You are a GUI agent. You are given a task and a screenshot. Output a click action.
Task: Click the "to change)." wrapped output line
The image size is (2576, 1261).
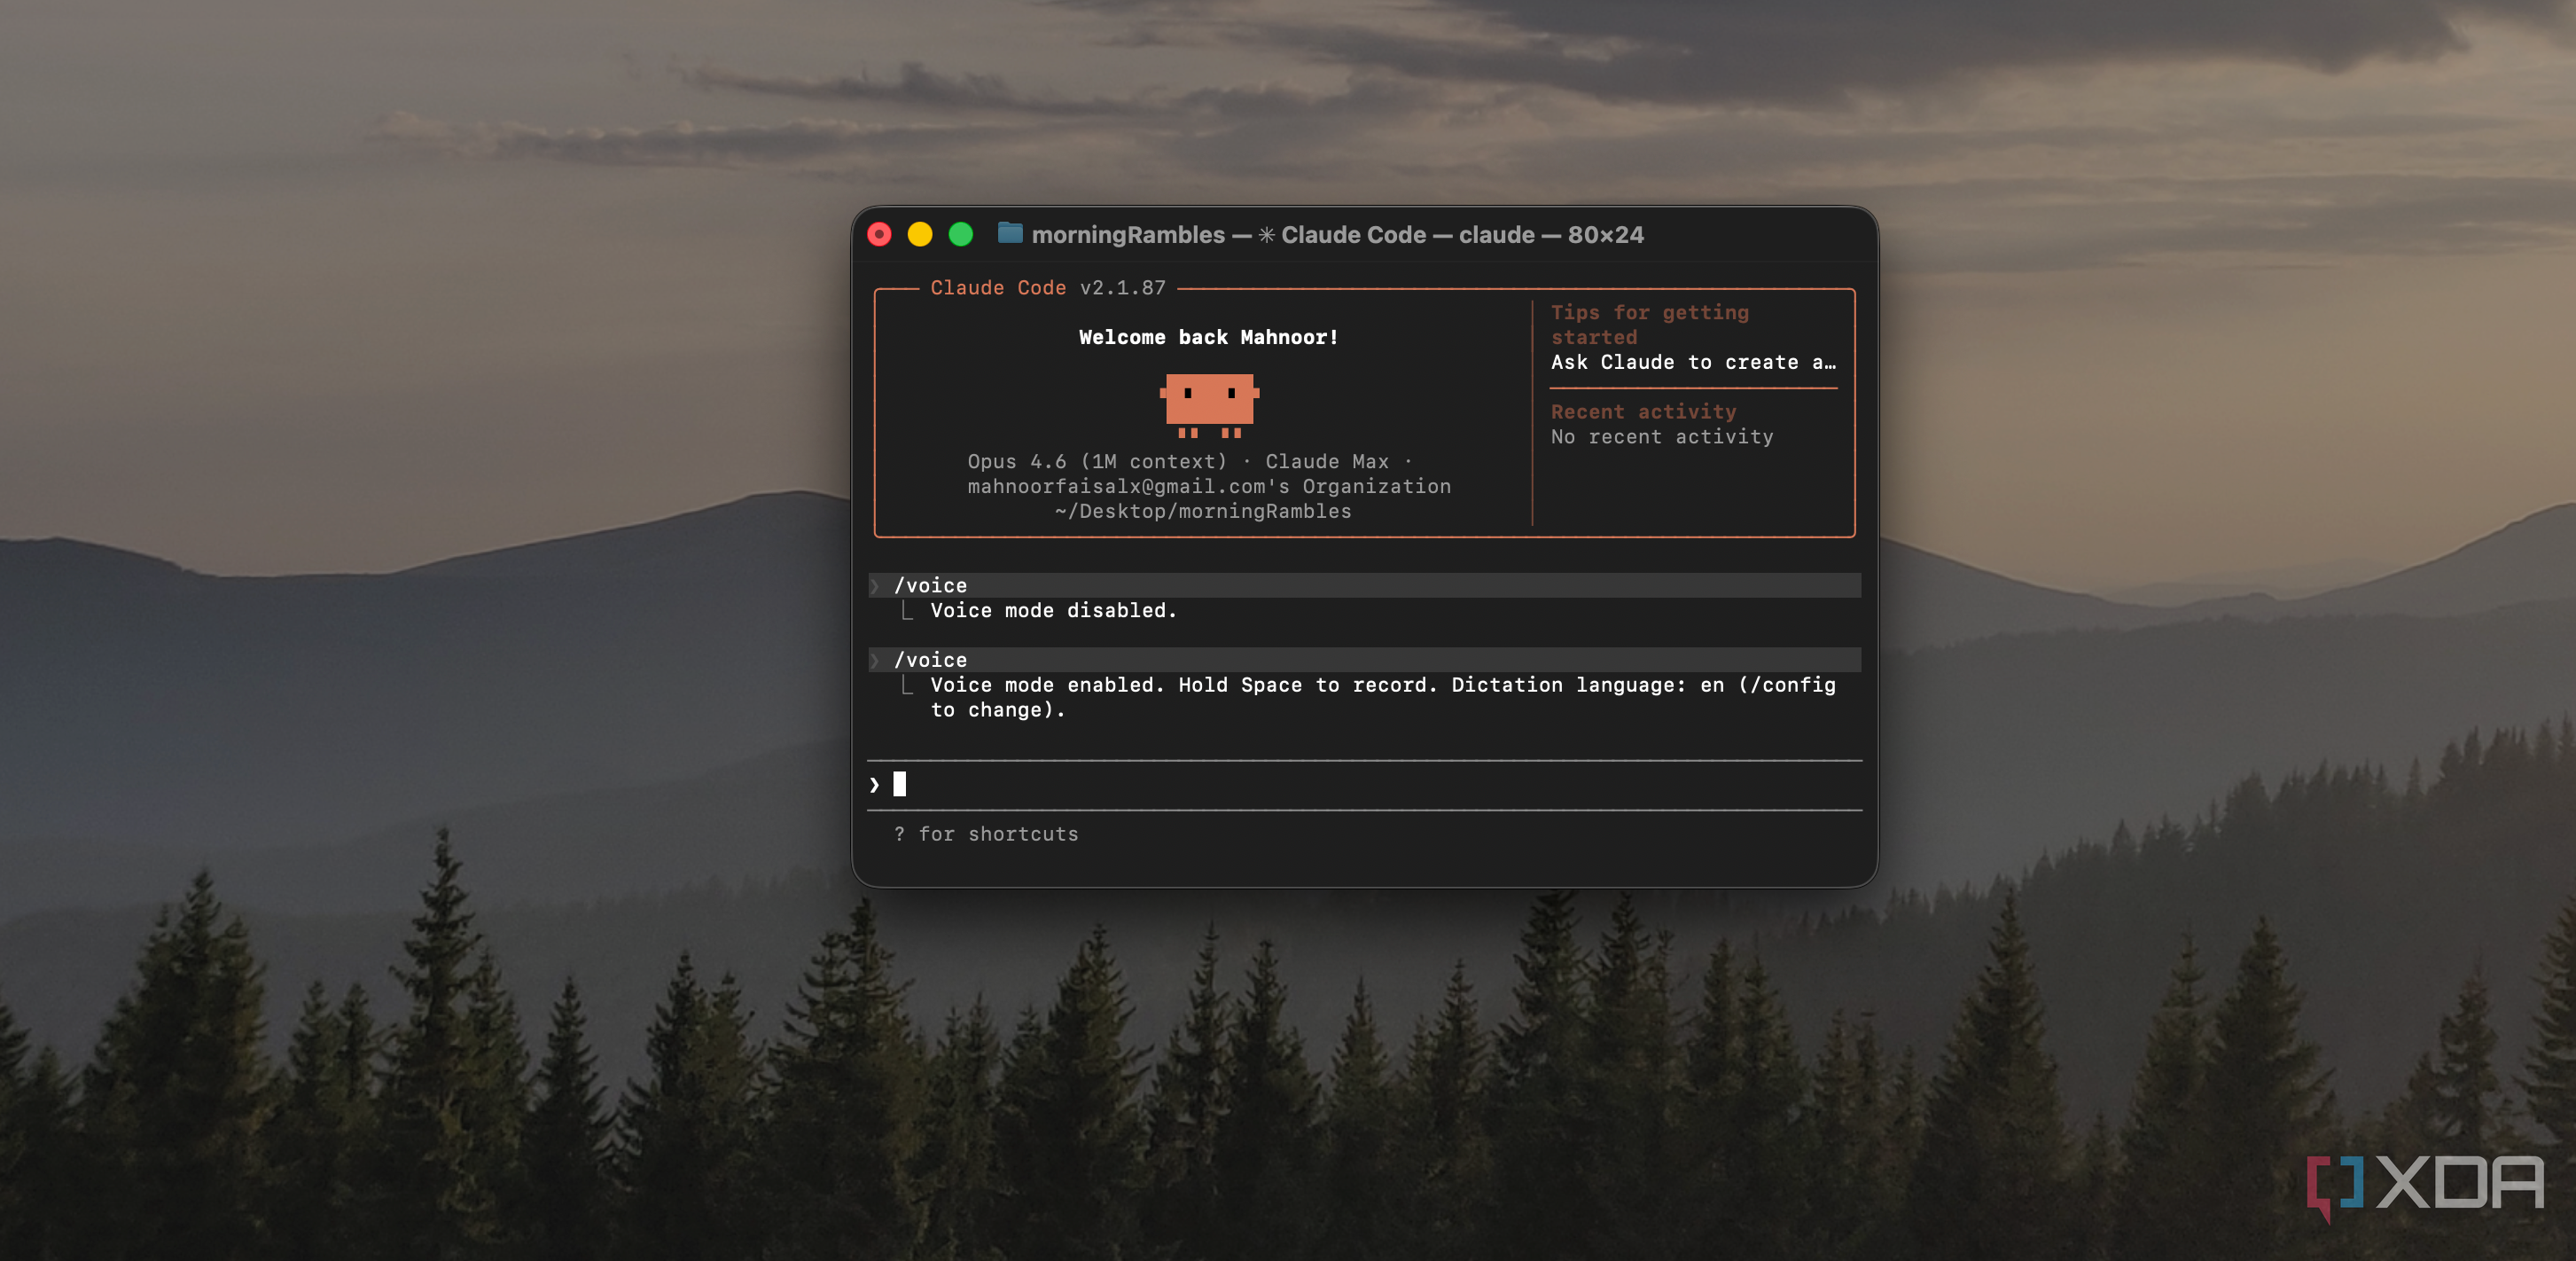(x=998, y=710)
